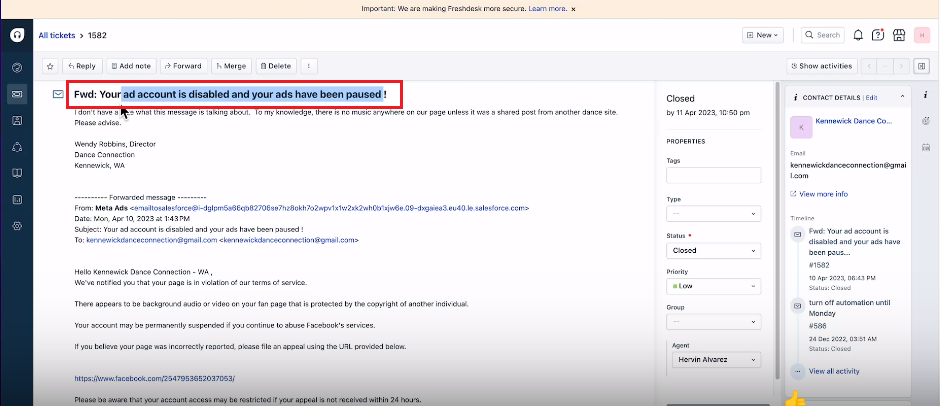Screen dimensions: 940x406
Task: Open the Group dropdown
Action: coord(713,321)
